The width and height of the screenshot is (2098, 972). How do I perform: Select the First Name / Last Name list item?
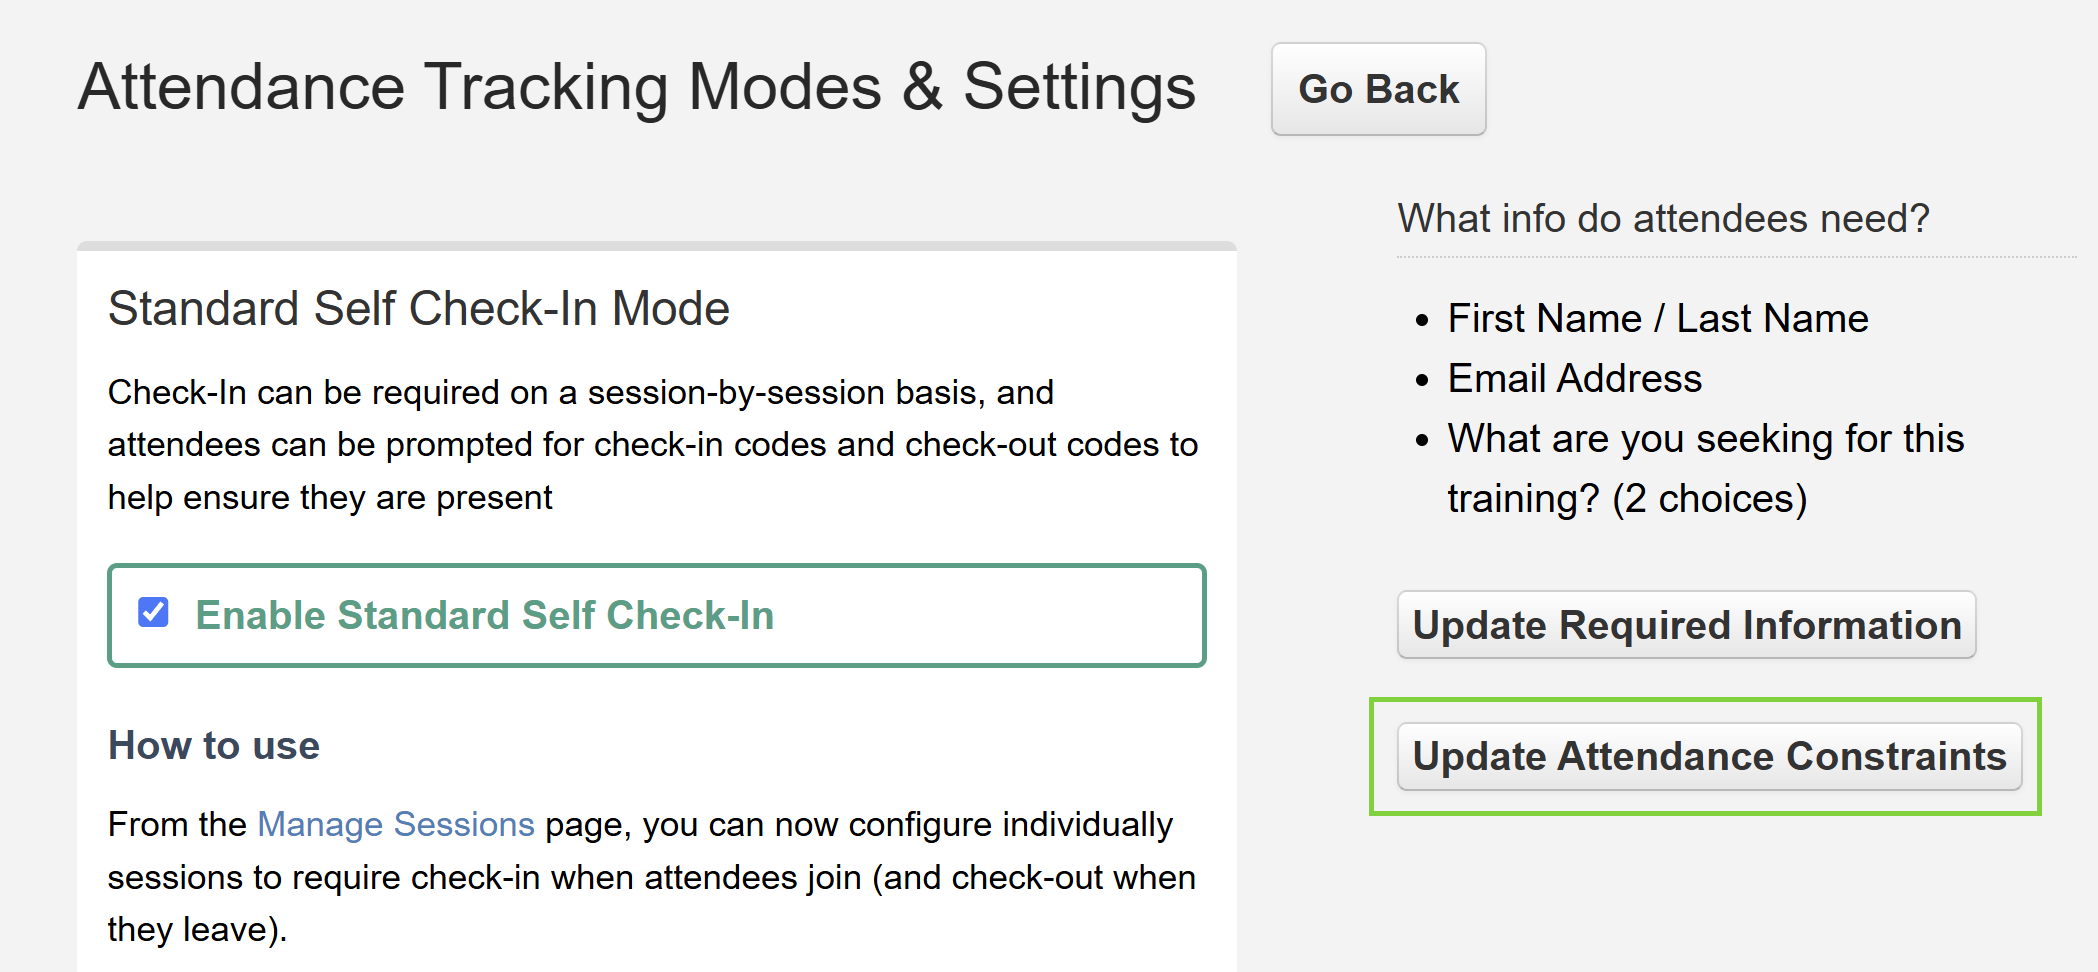(x=1658, y=318)
